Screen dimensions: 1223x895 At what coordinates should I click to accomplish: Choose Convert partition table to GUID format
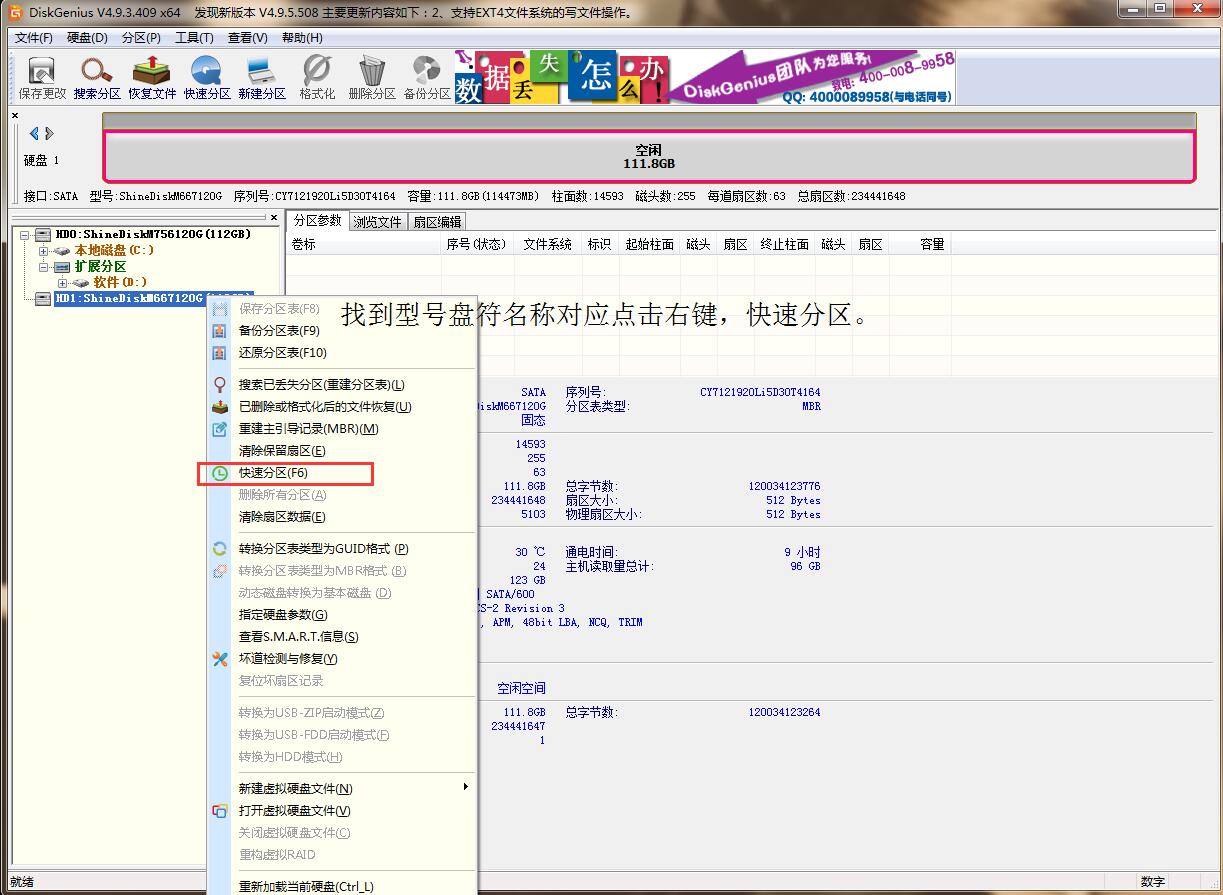pyautogui.click(x=342, y=548)
